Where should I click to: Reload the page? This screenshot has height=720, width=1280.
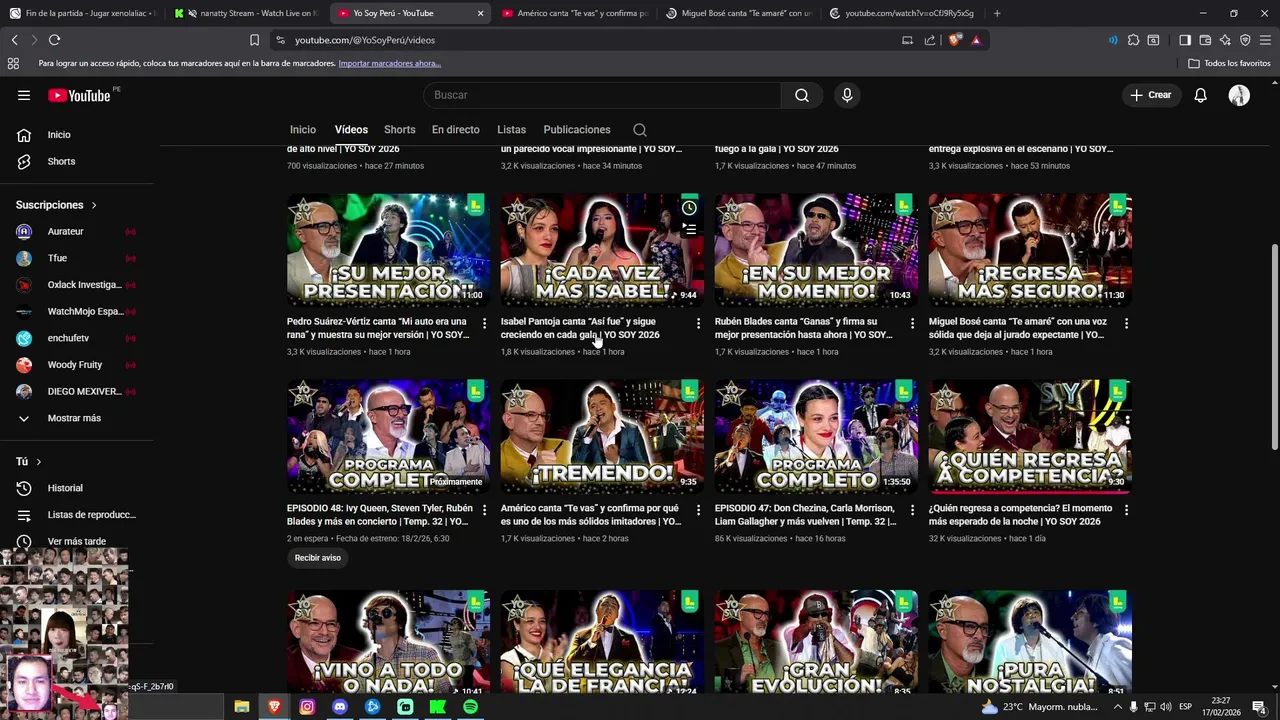54,40
